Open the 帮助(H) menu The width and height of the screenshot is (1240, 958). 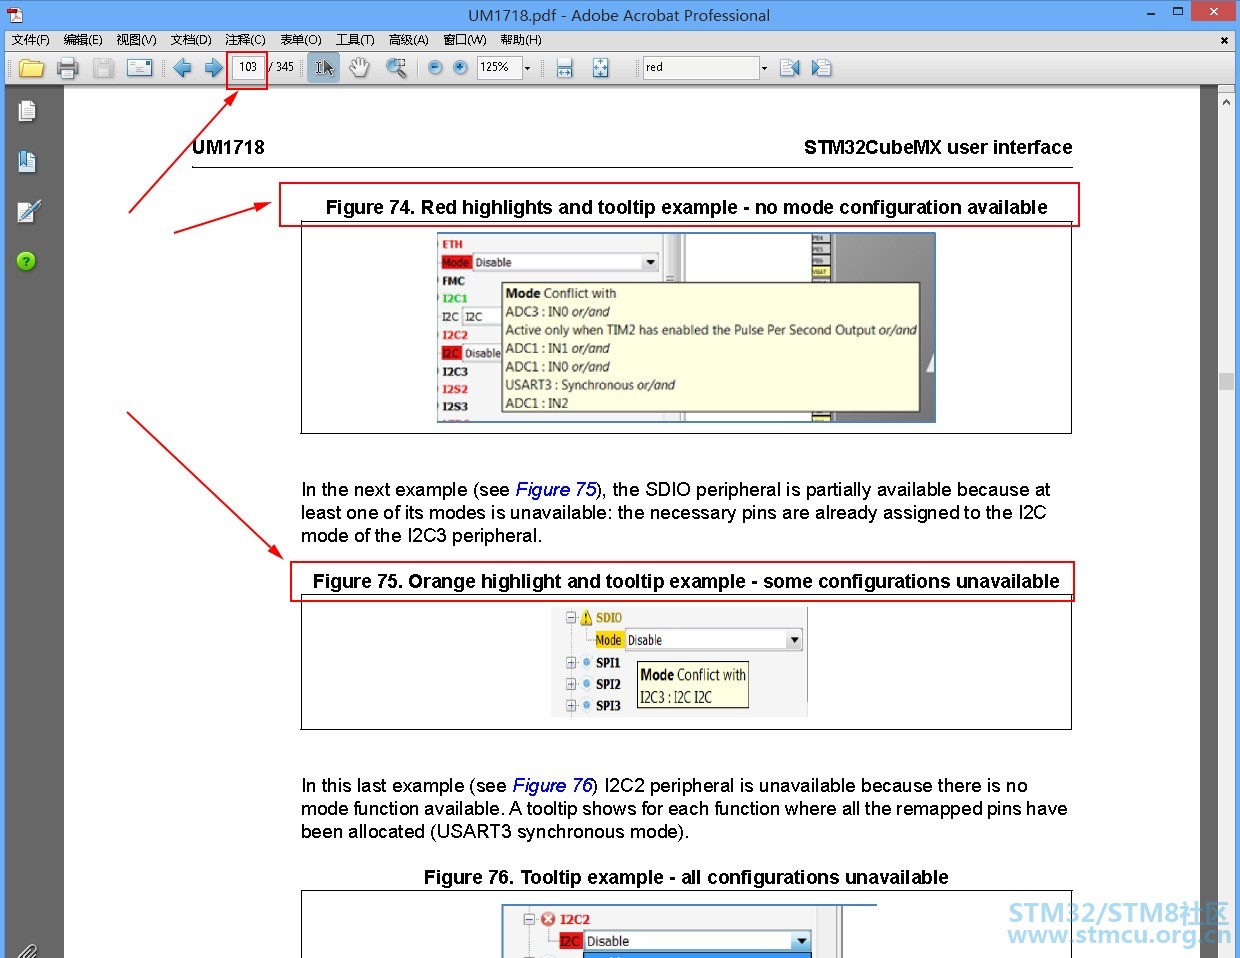pyautogui.click(x=521, y=40)
